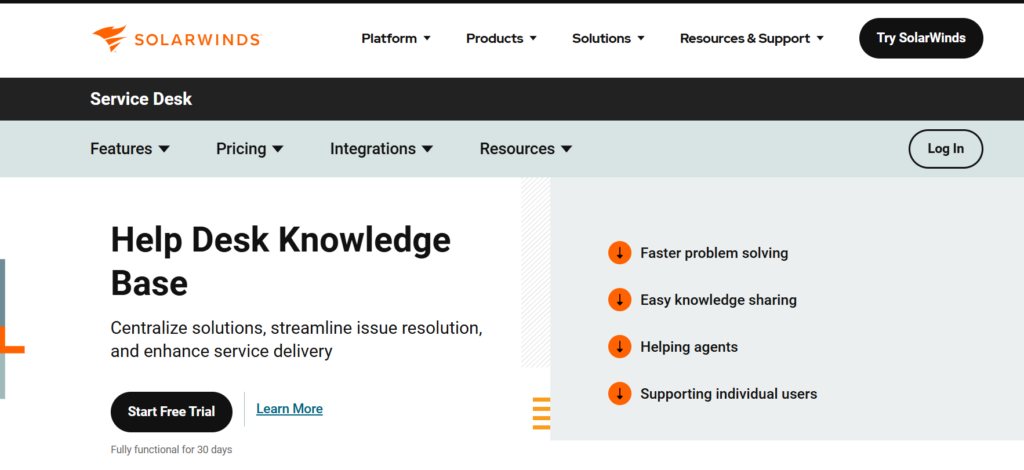
Task: Click the Service Desk heading
Action: click(141, 99)
